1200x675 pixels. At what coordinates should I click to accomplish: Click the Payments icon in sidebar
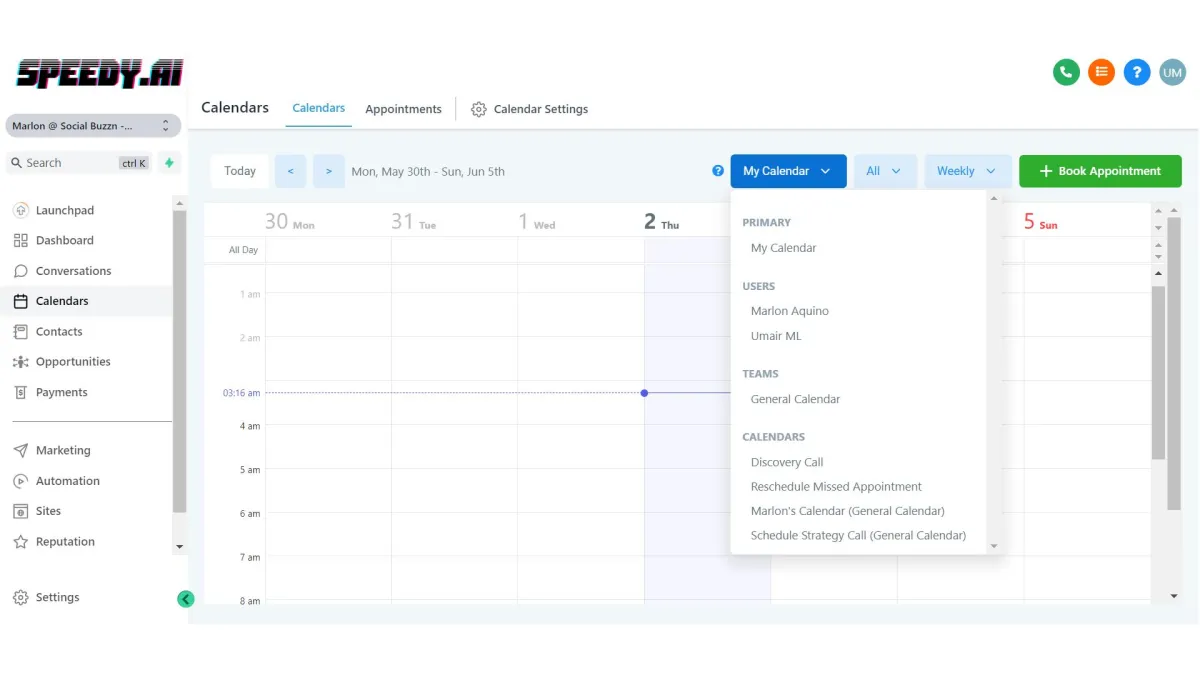[20, 392]
